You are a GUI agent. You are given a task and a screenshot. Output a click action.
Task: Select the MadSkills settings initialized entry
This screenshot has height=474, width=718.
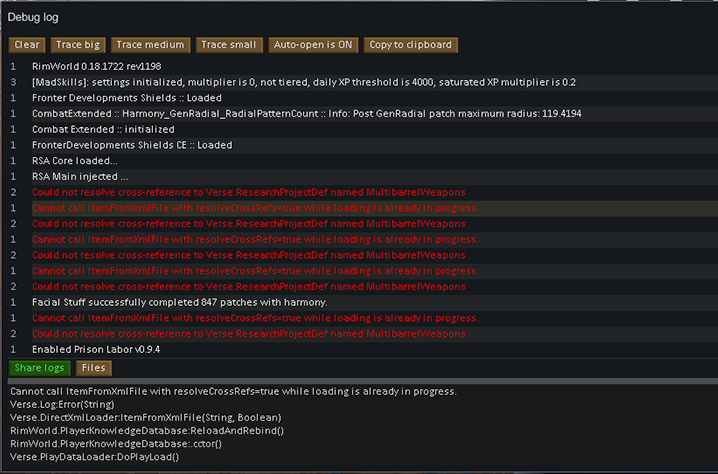(300, 82)
